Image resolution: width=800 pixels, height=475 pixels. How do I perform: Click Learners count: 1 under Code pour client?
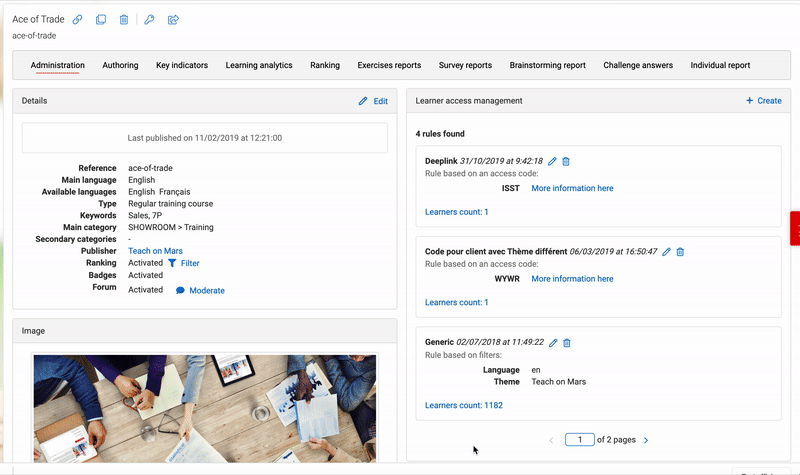tap(457, 303)
